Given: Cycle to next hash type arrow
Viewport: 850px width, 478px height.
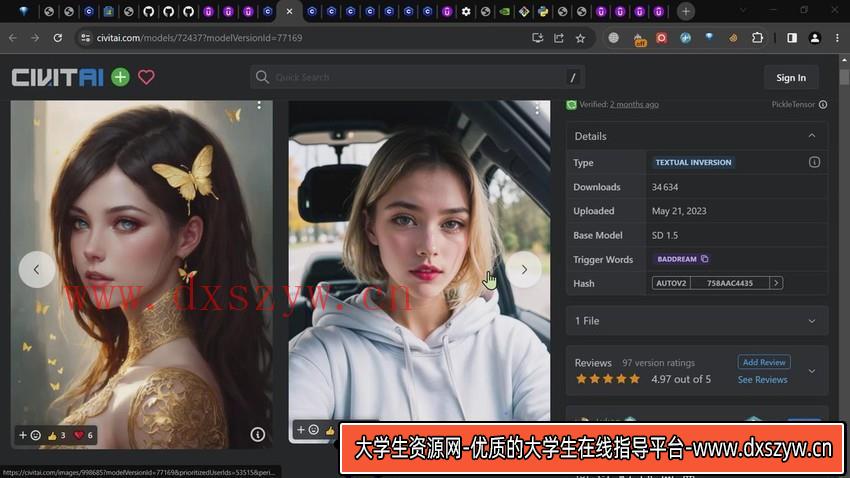Looking at the screenshot, I should pyautogui.click(x=776, y=283).
